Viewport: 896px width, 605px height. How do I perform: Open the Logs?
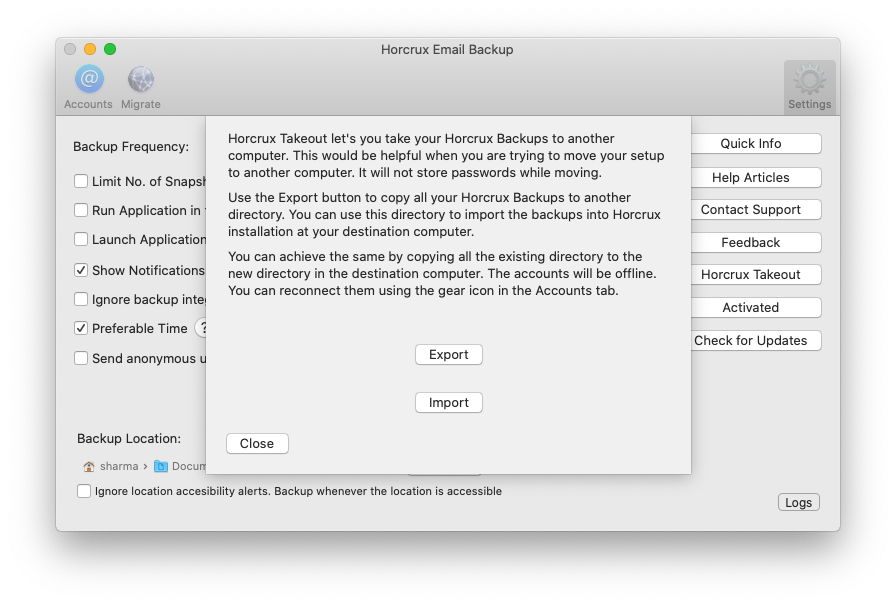(x=798, y=503)
